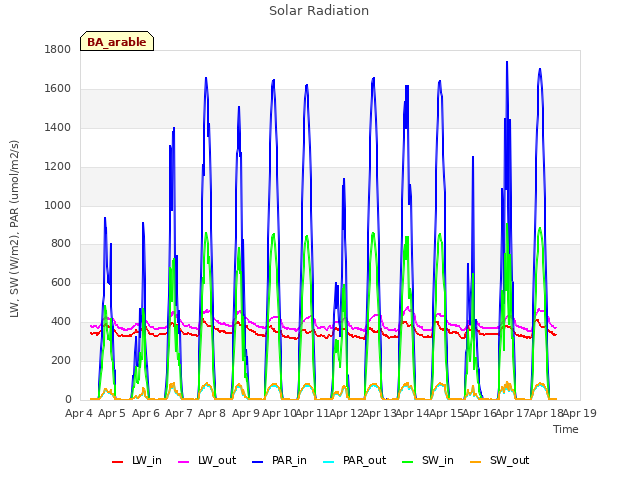Click the 1200 y-axis tick label

click(x=58, y=167)
